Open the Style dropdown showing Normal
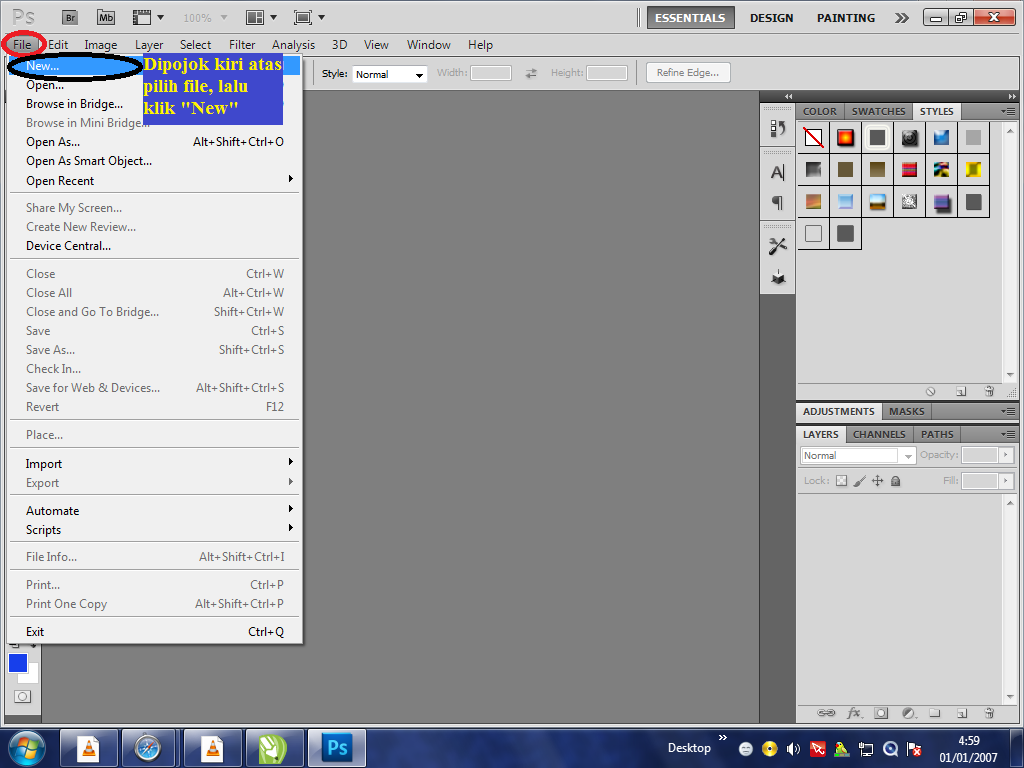Screen dimensions: 1024x768 pyautogui.click(x=389, y=74)
